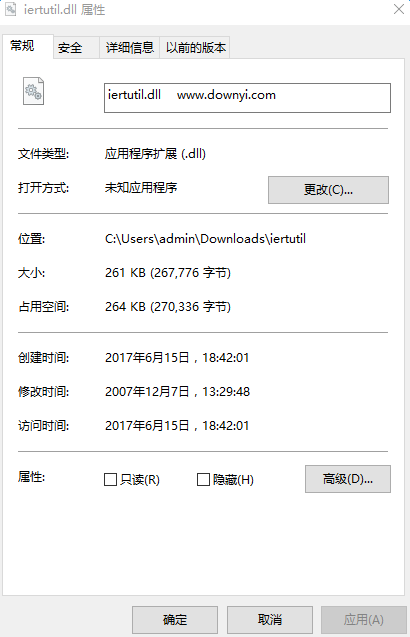Close the iertutil.dll properties dialog

[x=399, y=9]
